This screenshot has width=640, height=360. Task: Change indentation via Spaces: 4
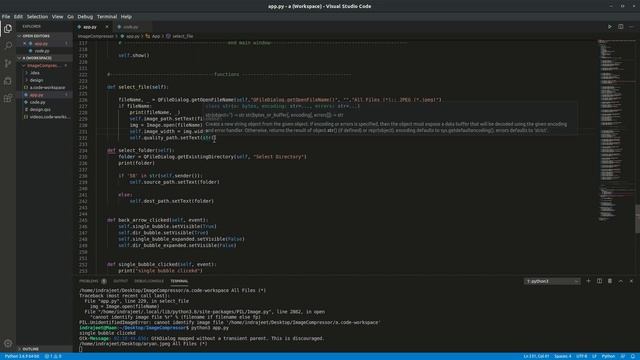click(562, 356)
